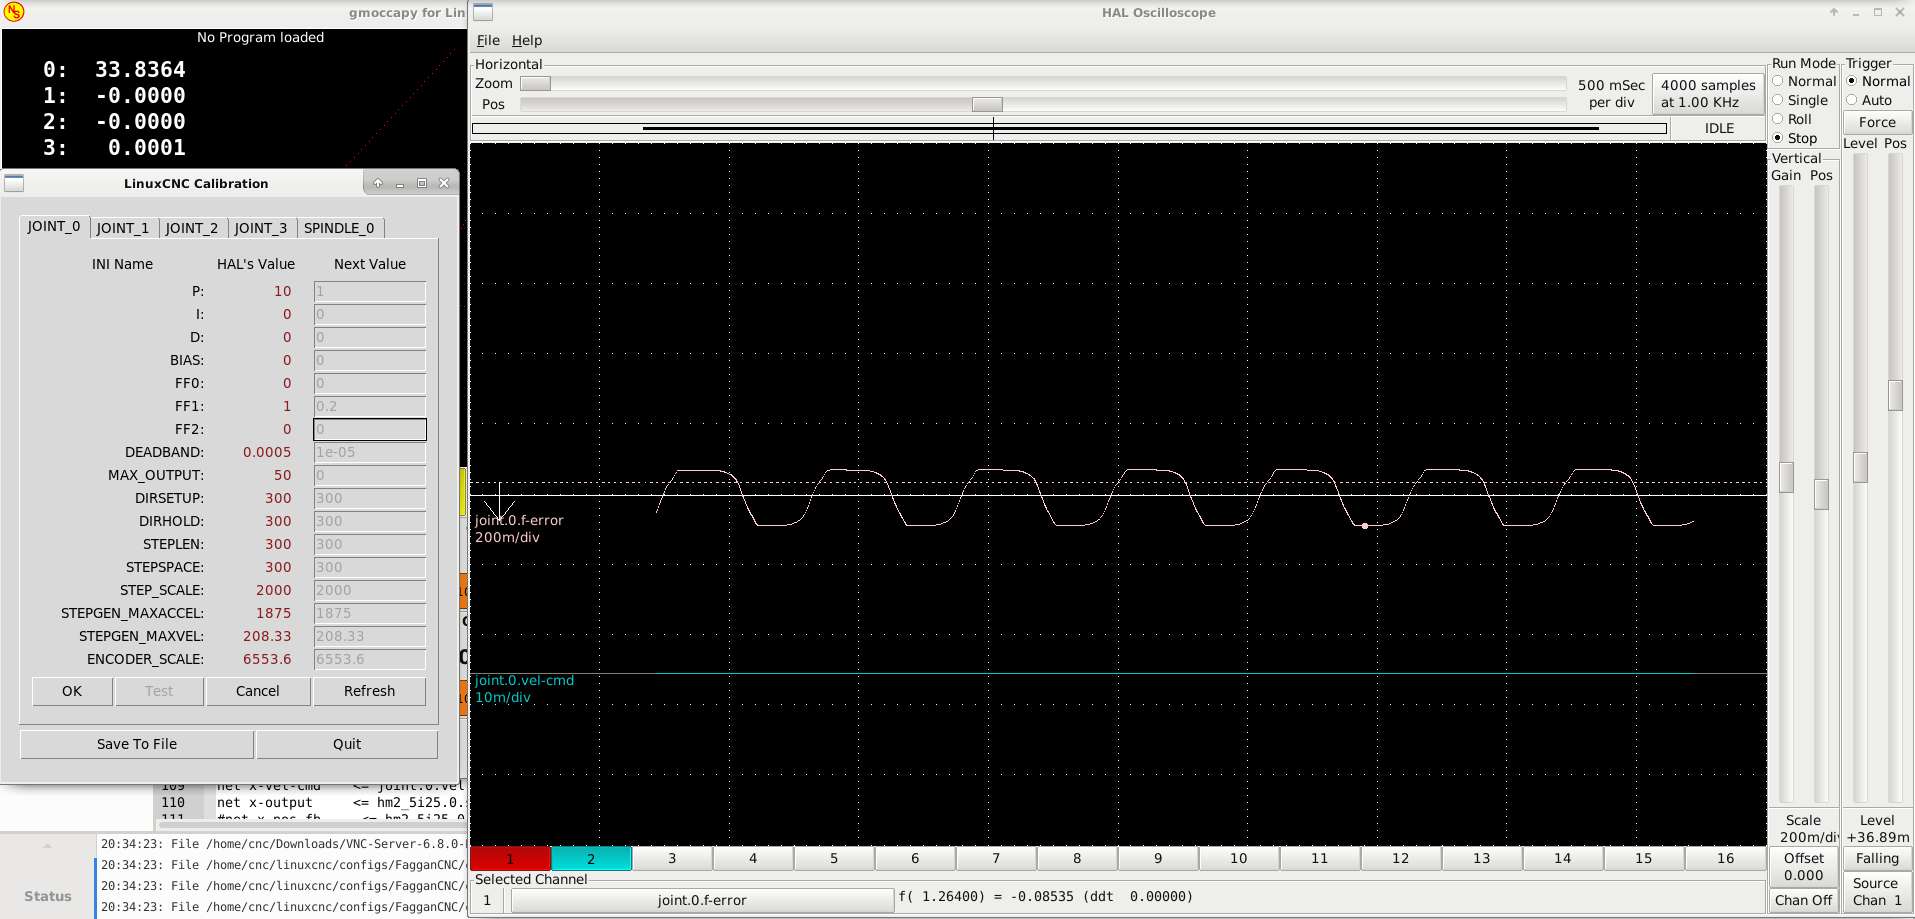Select oscilloscope channel 2
Viewport: 1915px width, 919px height.
pos(591,858)
